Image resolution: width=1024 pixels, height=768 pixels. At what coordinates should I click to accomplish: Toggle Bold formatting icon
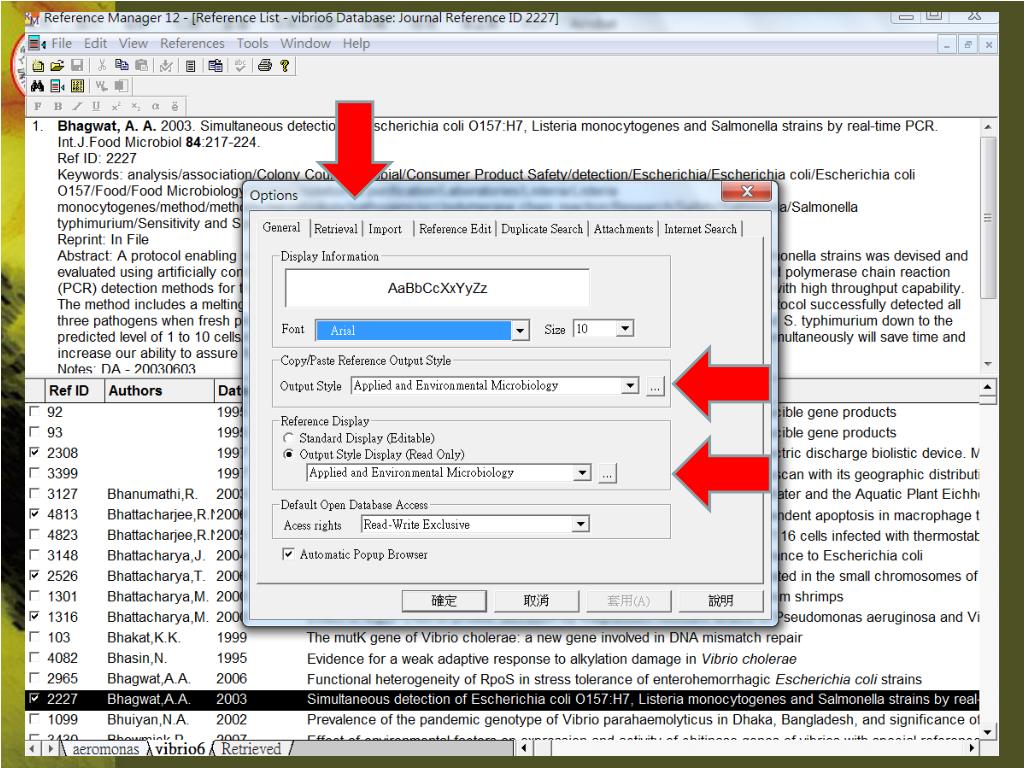point(57,106)
